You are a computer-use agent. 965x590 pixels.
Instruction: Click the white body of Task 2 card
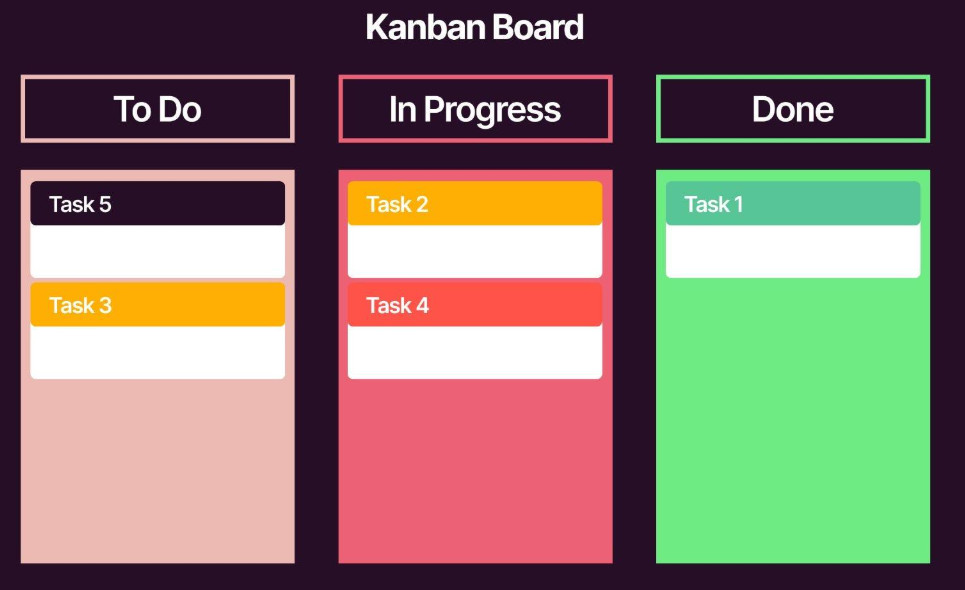tap(475, 251)
